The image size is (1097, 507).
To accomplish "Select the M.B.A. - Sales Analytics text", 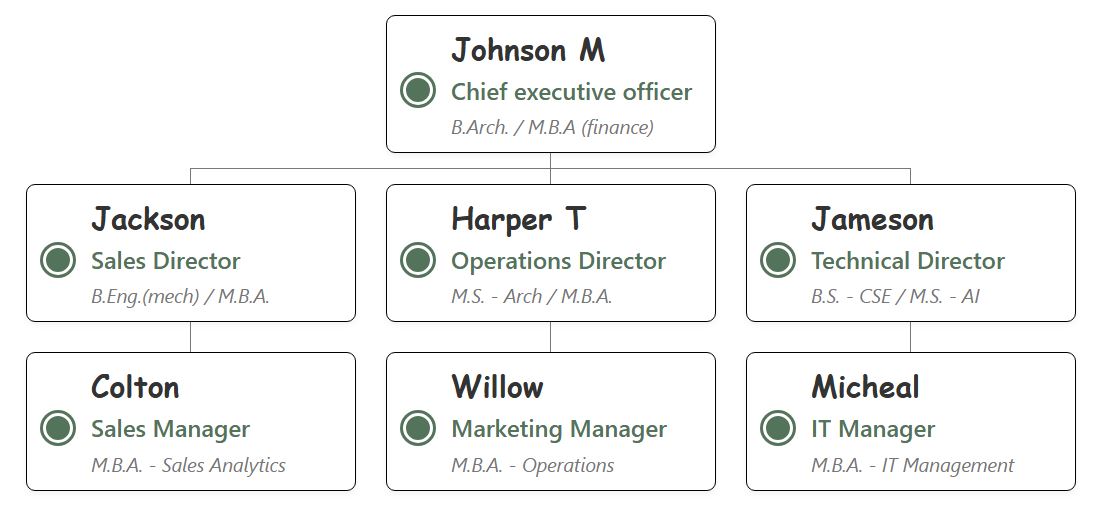I will click(x=188, y=465).
